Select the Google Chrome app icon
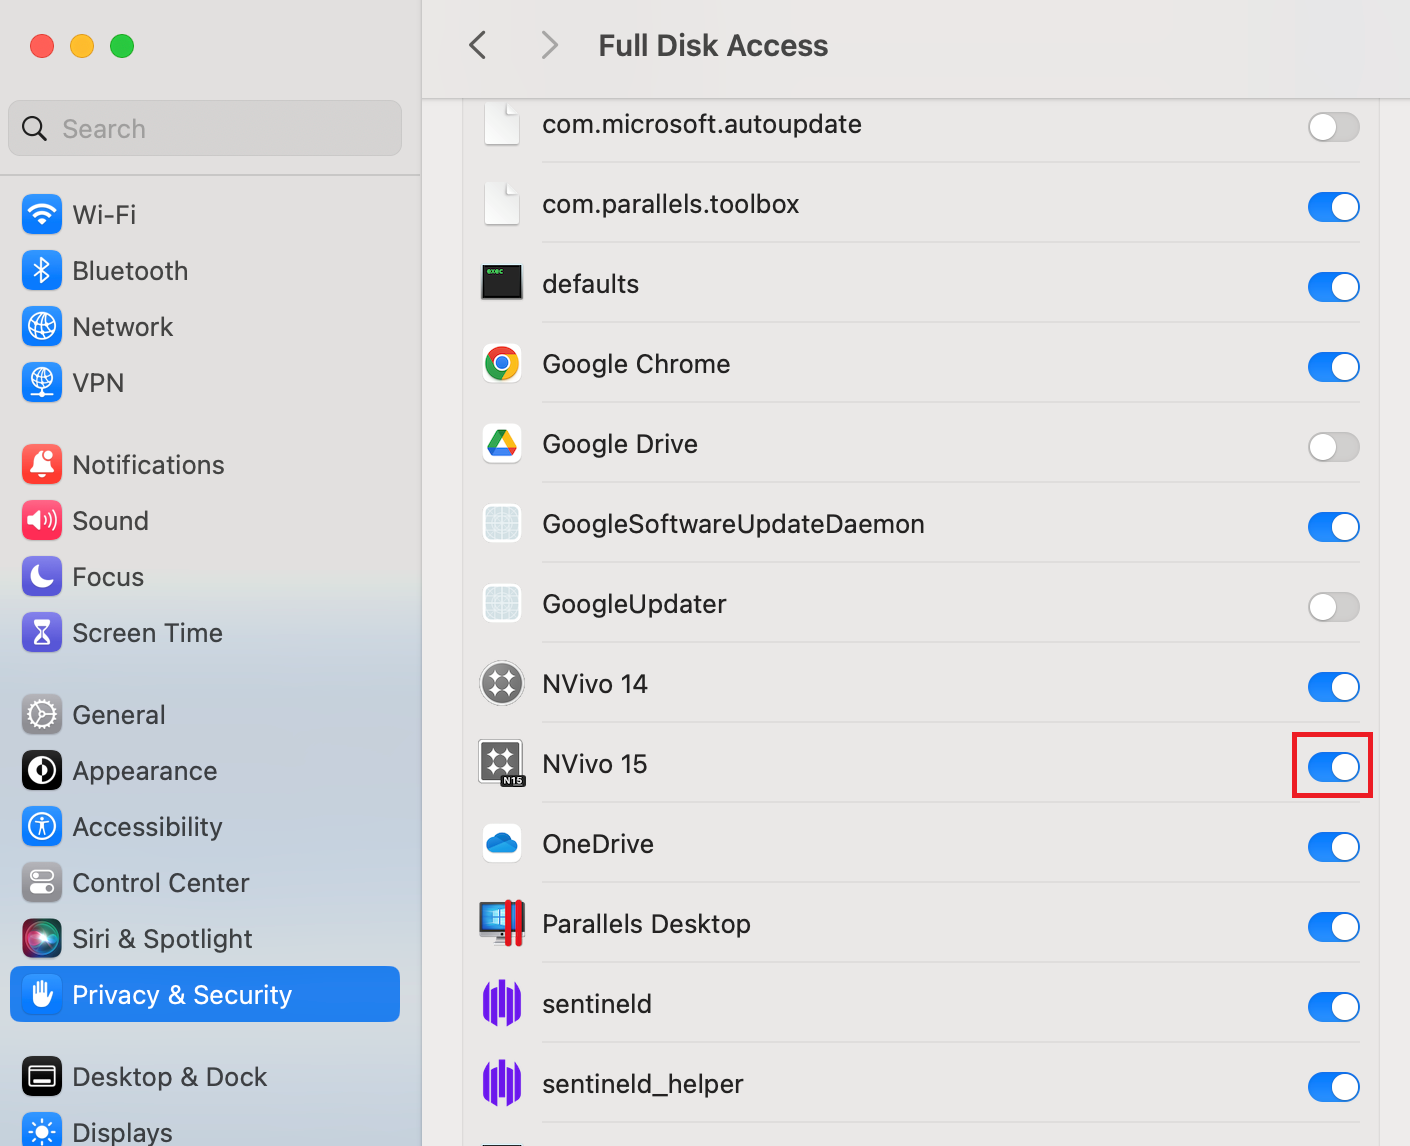This screenshot has height=1146, width=1410. click(x=501, y=363)
